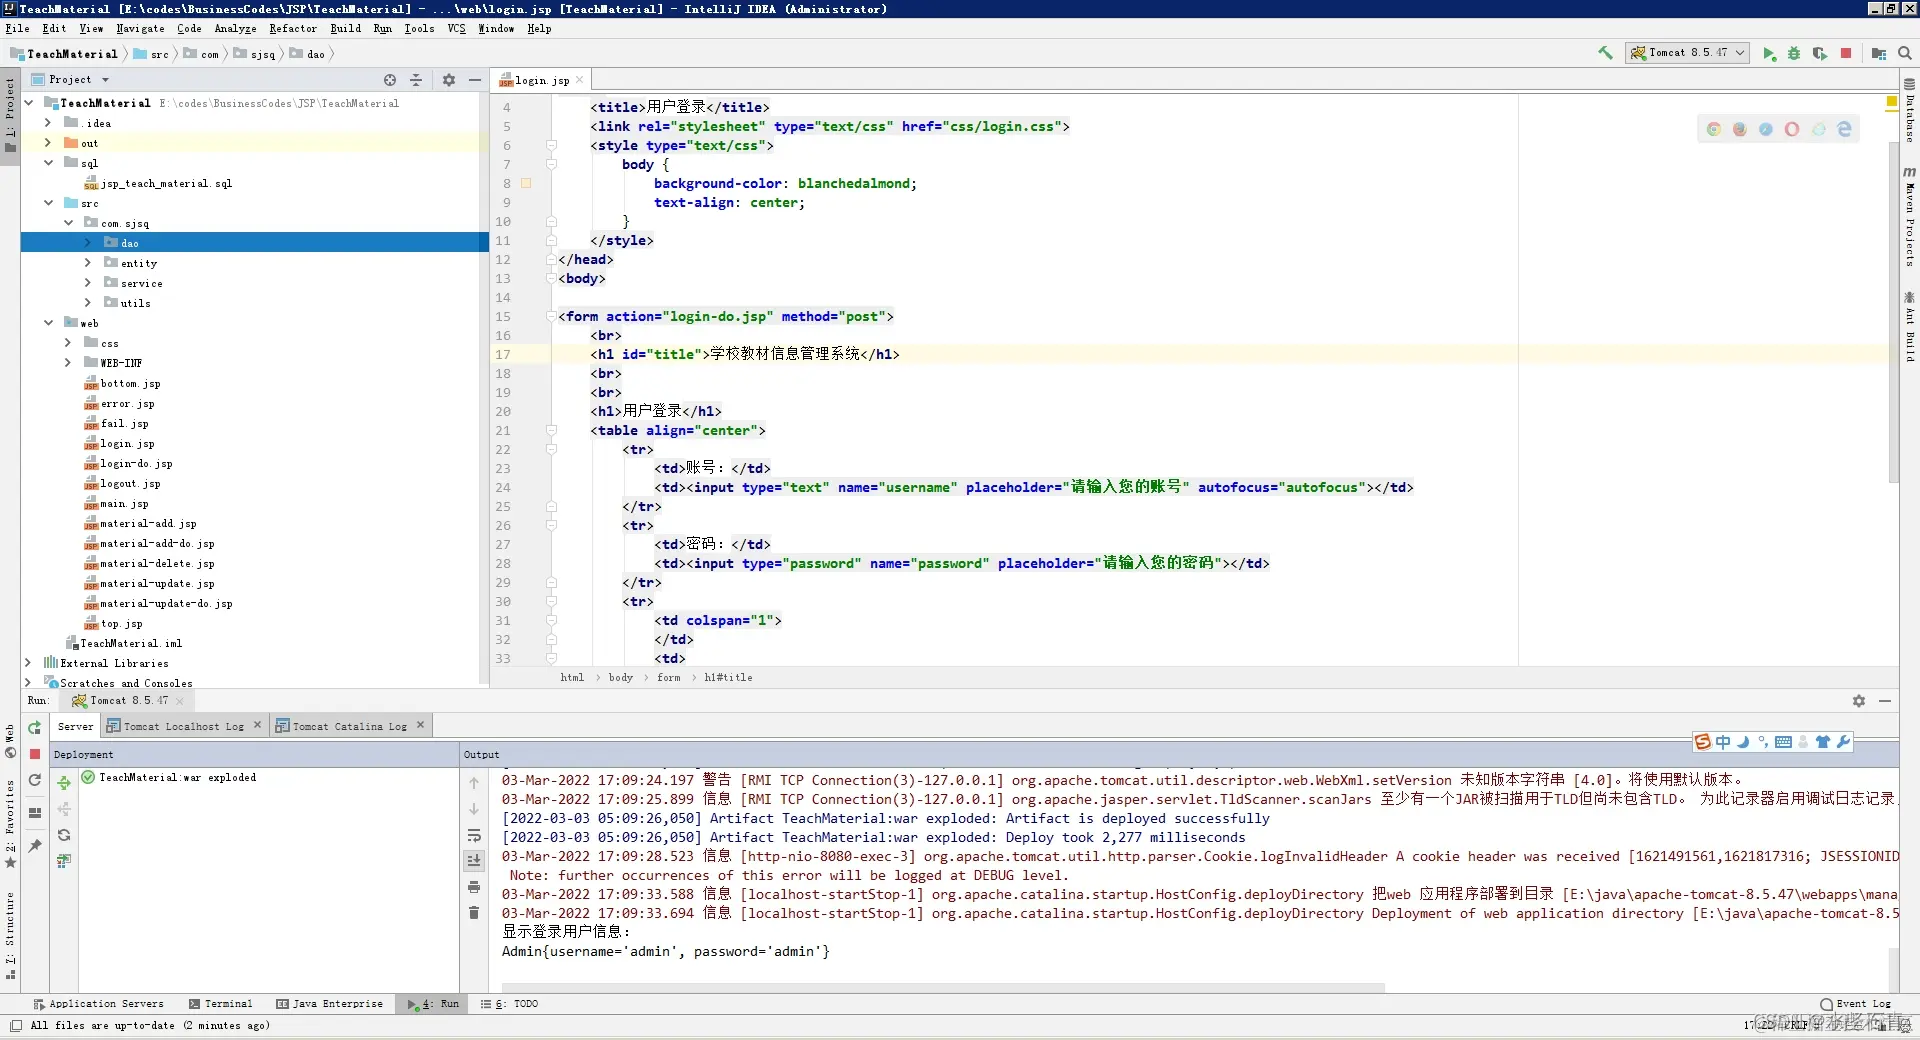Open the Database side panel
Image resolution: width=1920 pixels, height=1040 pixels.
click(1910, 112)
